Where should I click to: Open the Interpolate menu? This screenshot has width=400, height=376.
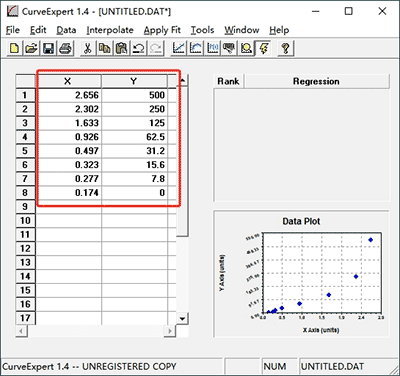pyautogui.click(x=110, y=30)
